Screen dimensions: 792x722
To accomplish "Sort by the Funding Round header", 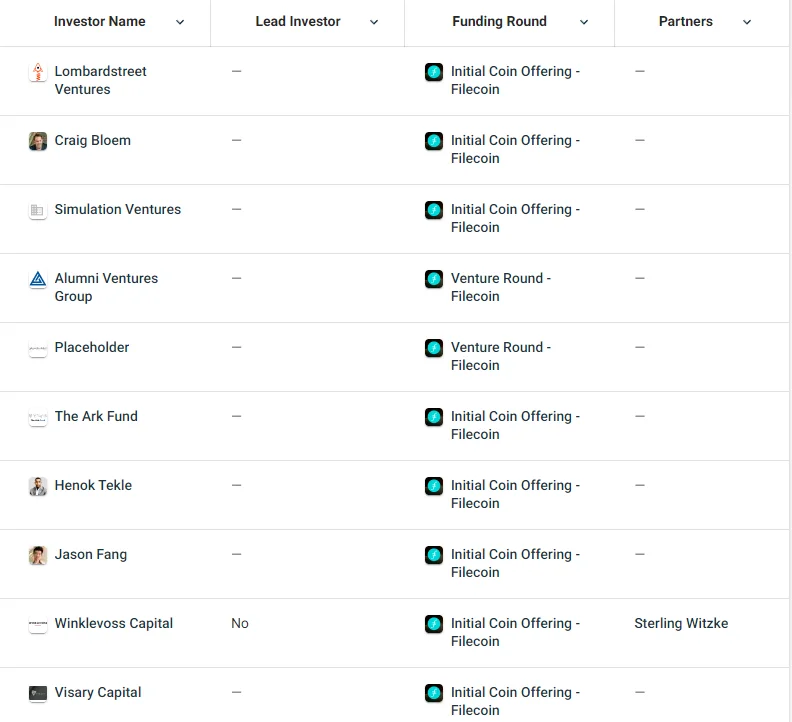I will 500,21.
